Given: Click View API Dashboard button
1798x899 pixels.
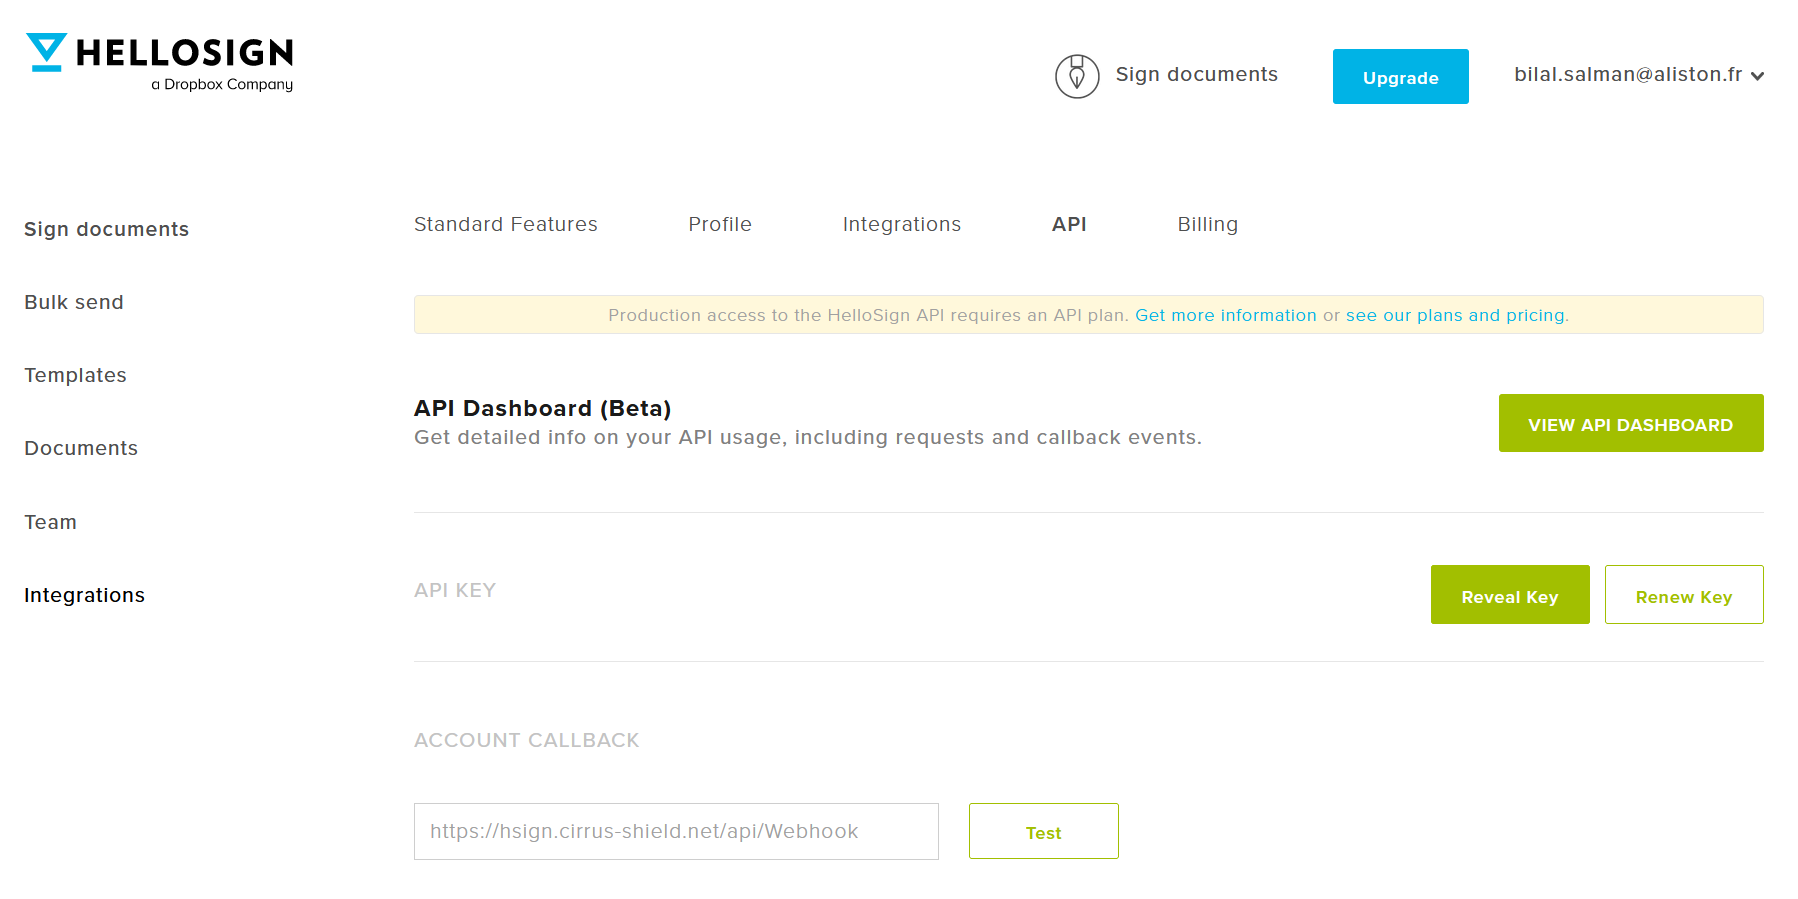Looking at the screenshot, I should pyautogui.click(x=1630, y=424).
